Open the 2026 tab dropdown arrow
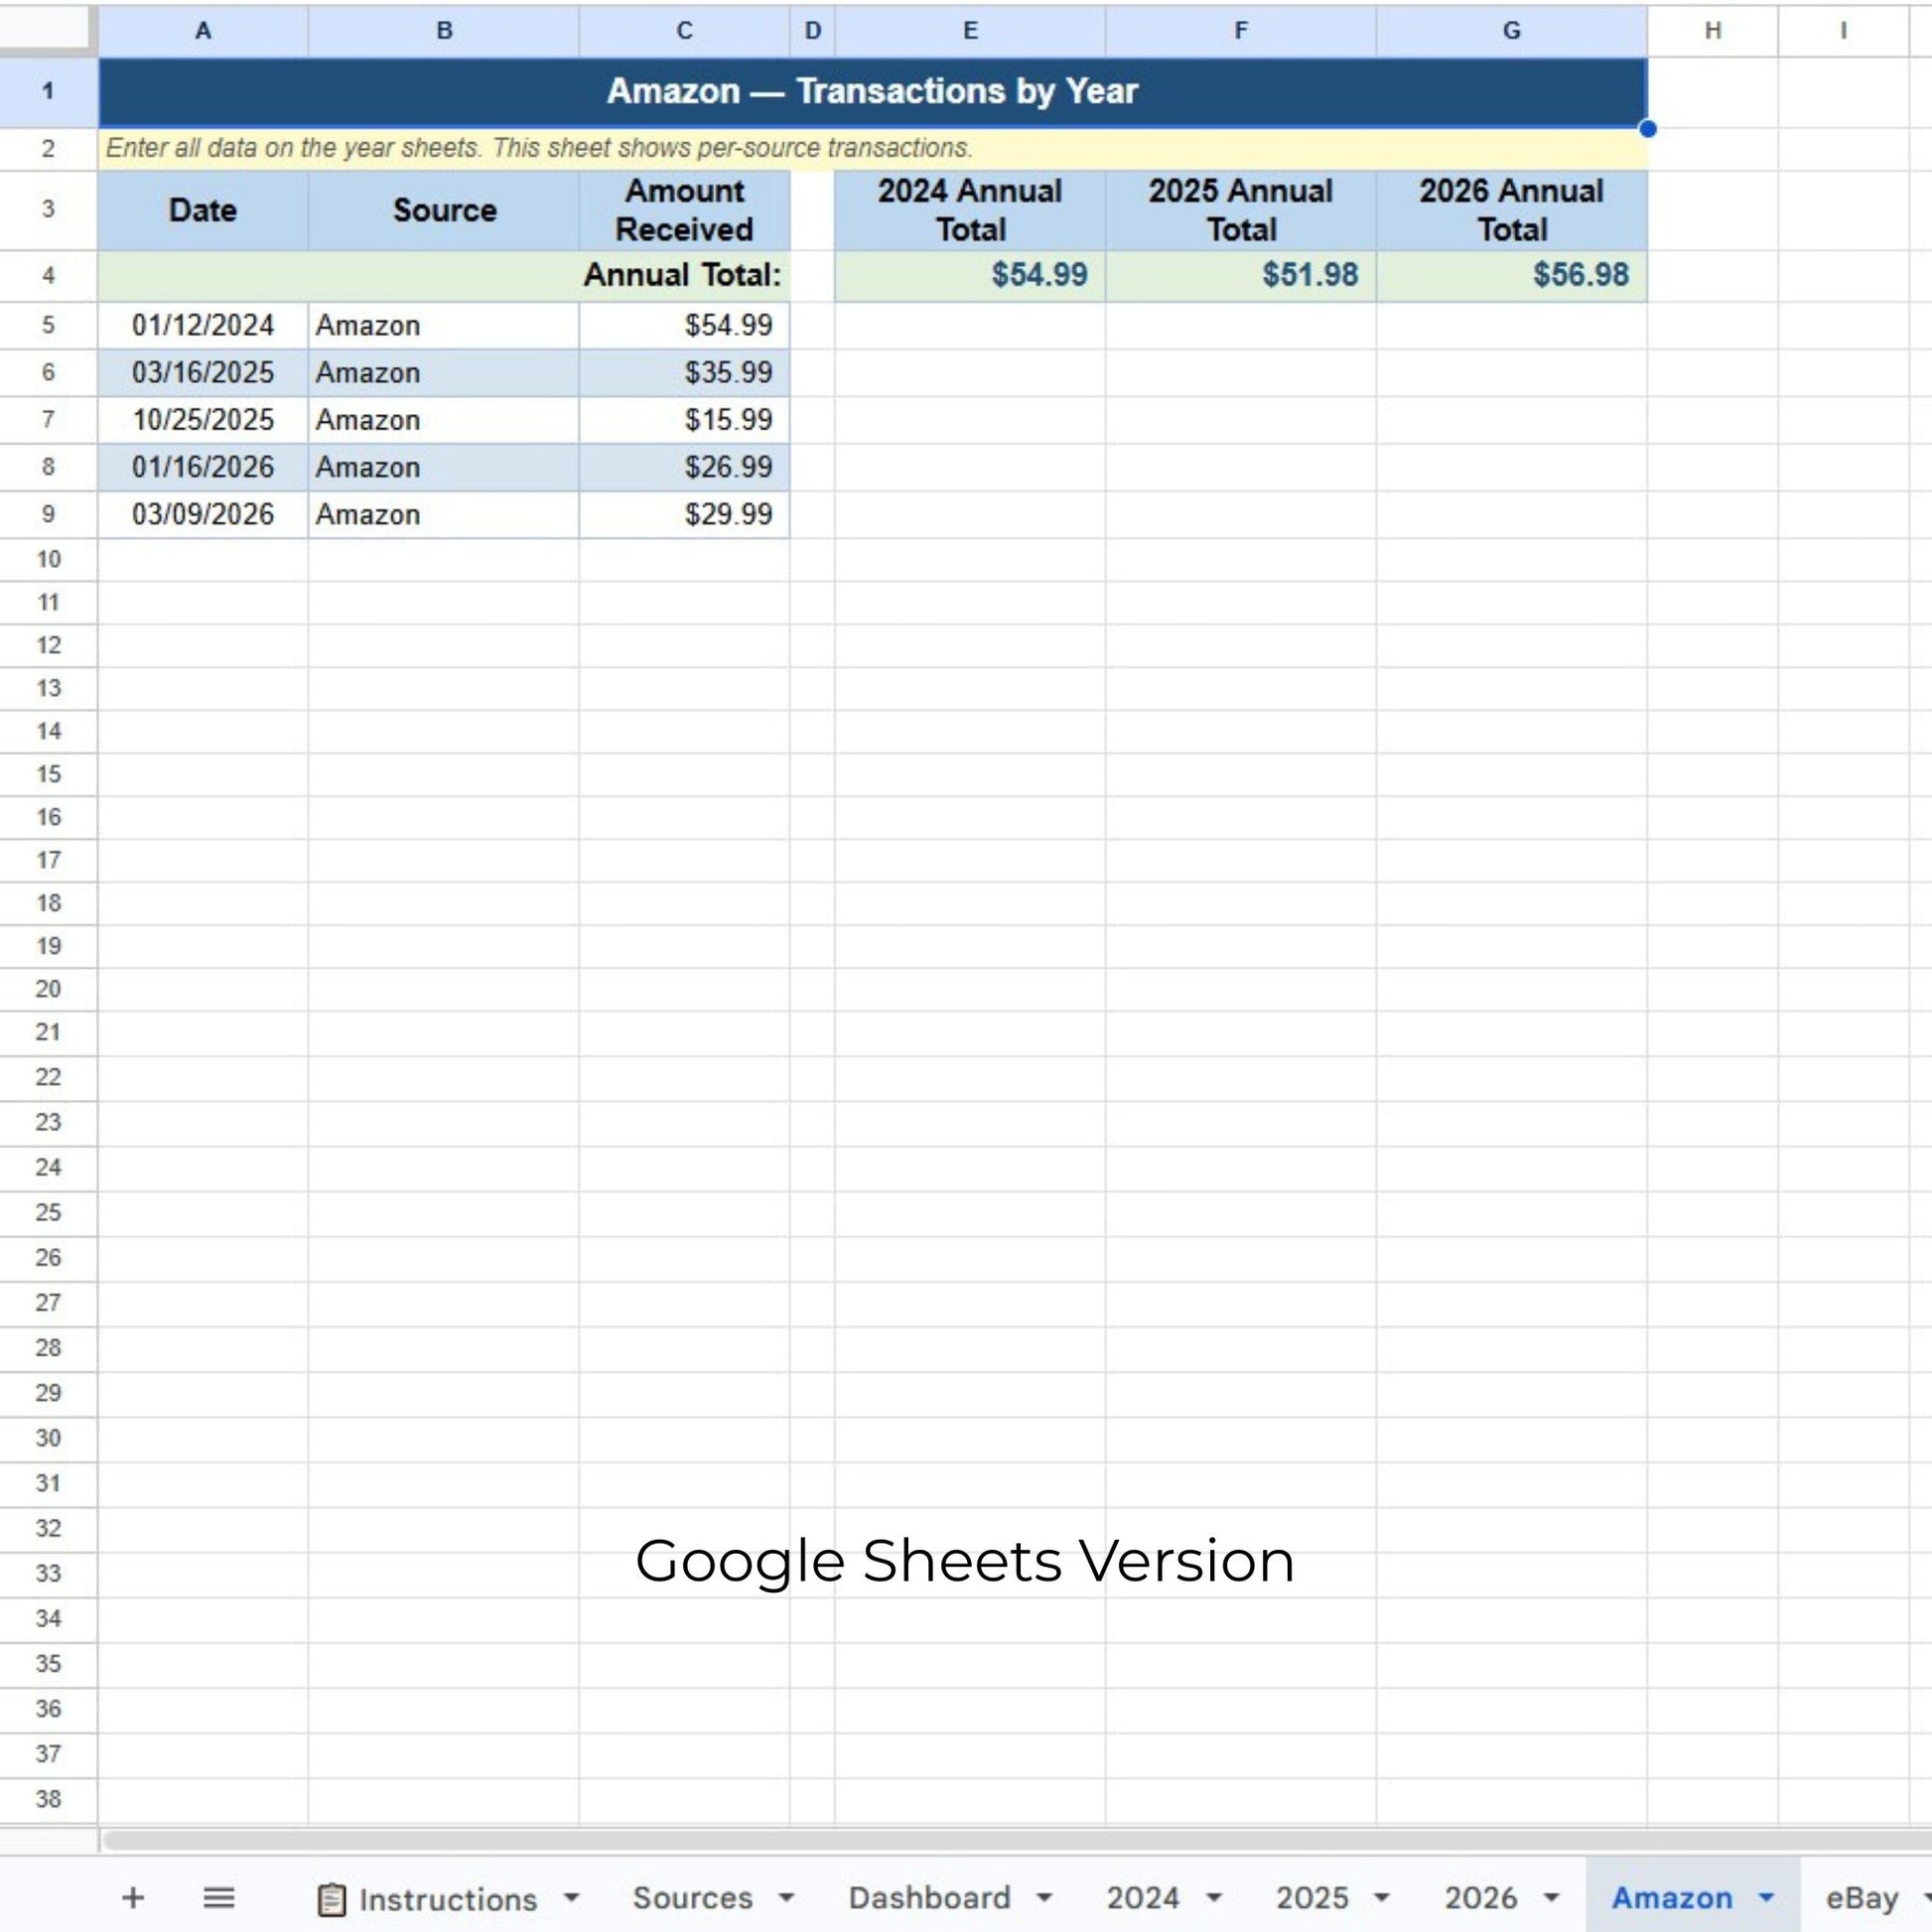 [x=1551, y=1897]
